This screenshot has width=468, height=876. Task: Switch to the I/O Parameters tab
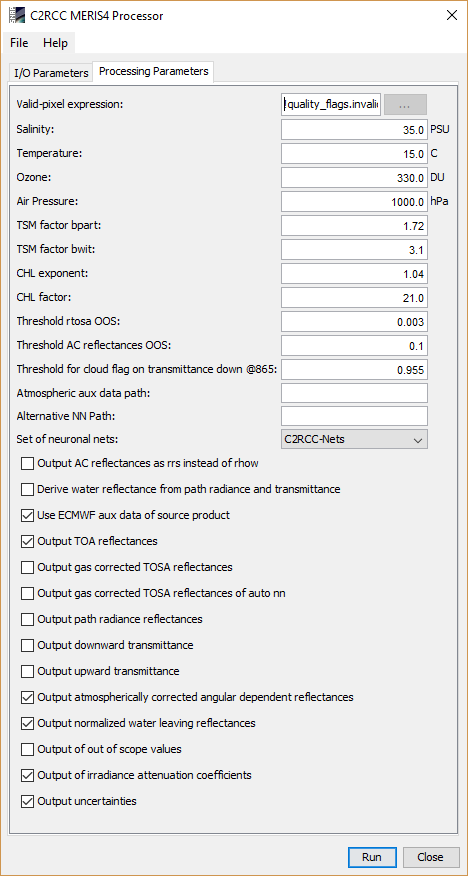pyautogui.click(x=51, y=73)
